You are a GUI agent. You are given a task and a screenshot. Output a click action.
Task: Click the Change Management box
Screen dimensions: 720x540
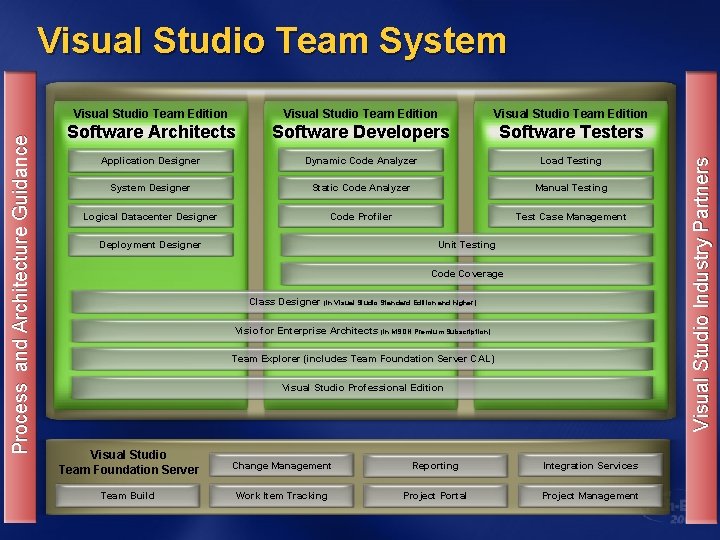point(281,466)
